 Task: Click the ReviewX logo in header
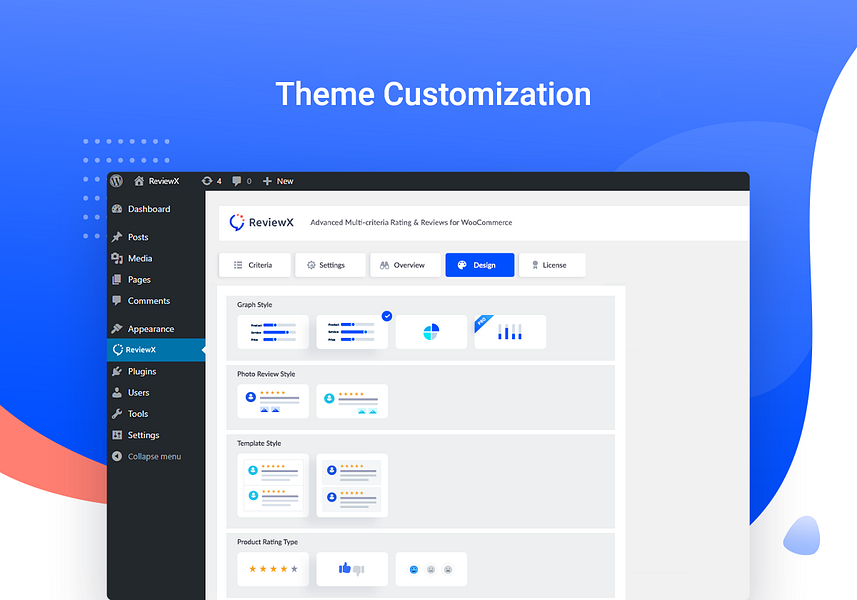(261, 222)
